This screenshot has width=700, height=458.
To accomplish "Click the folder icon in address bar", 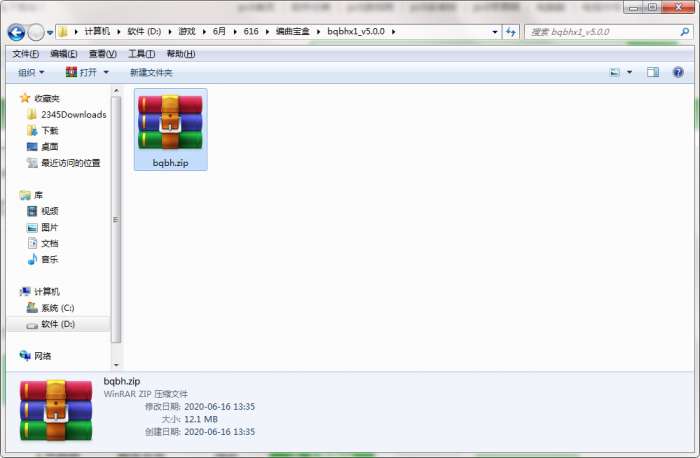I will pyautogui.click(x=63, y=32).
